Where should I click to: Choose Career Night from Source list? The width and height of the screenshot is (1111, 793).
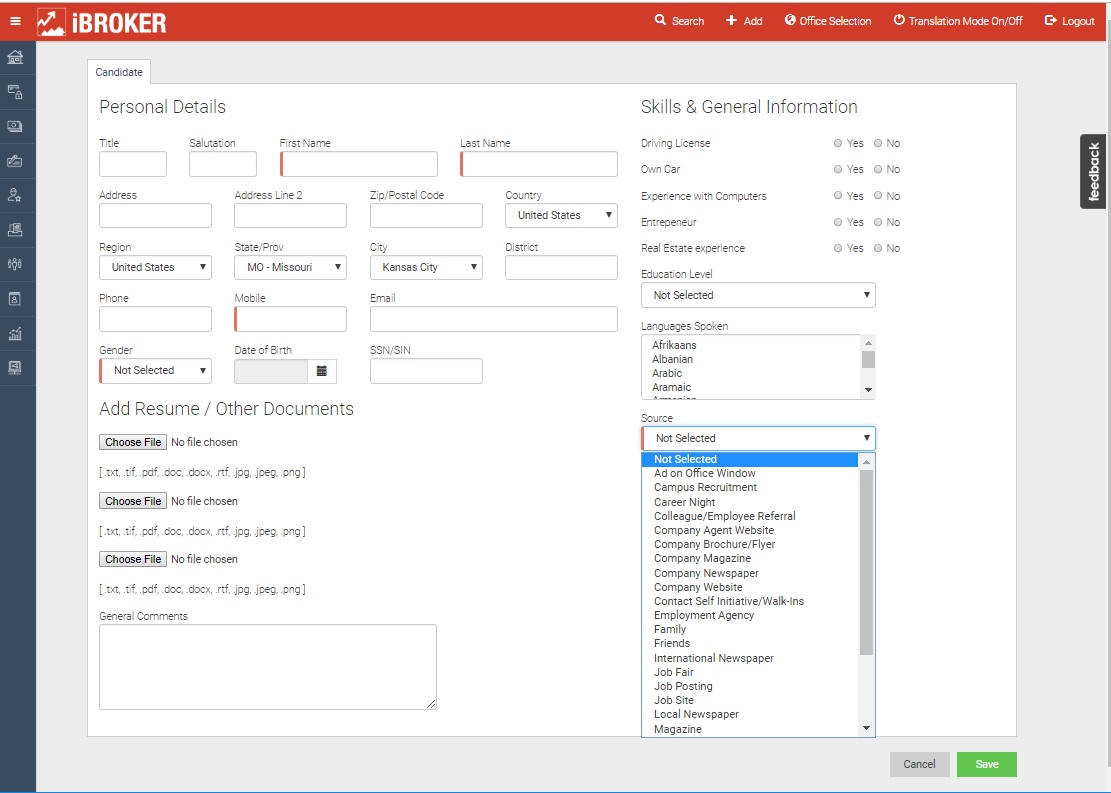[x=750, y=502]
